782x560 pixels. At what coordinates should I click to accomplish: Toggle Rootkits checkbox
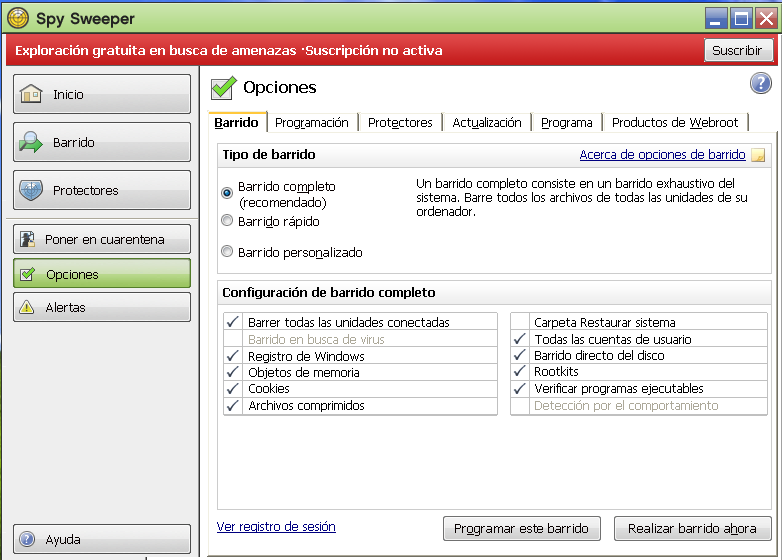coord(520,372)
